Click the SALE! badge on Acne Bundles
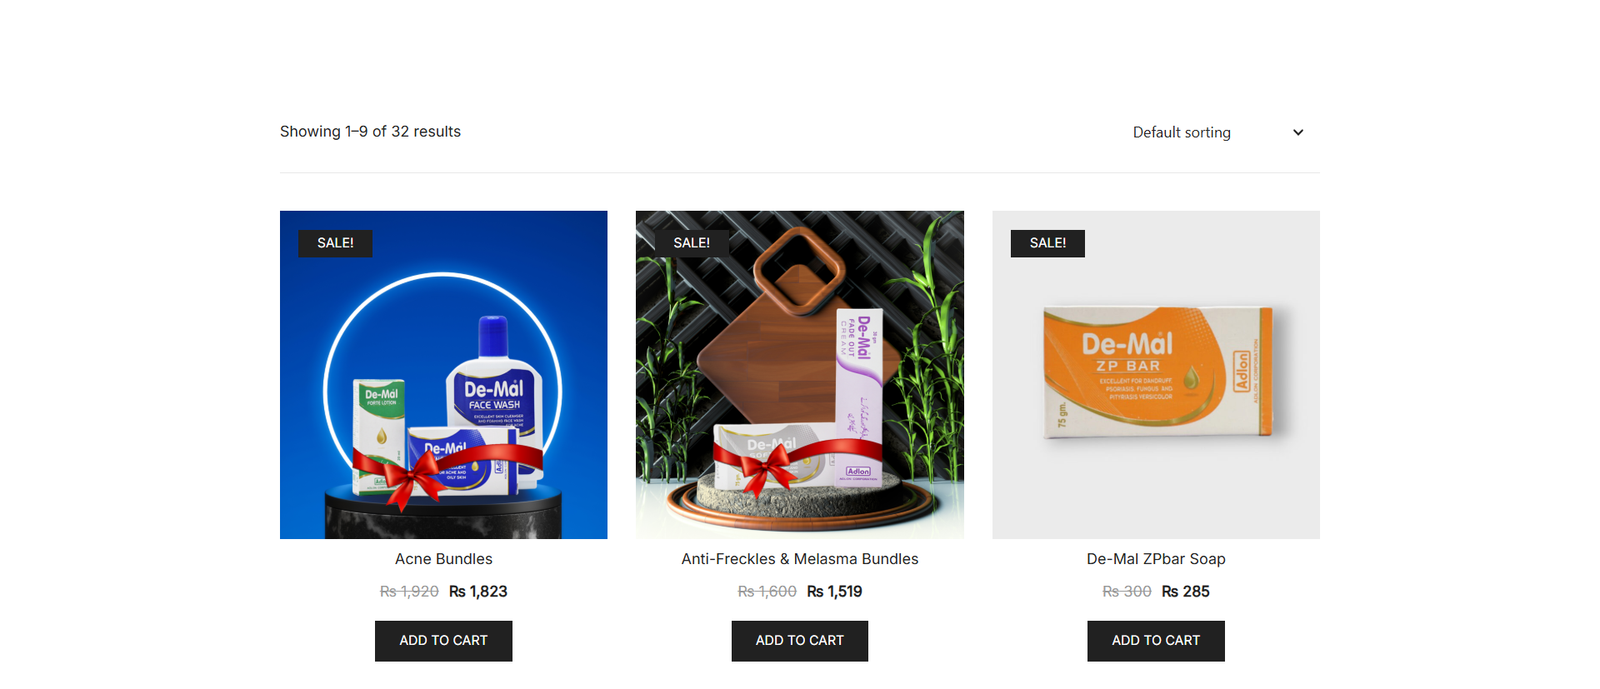 point(335,243)
